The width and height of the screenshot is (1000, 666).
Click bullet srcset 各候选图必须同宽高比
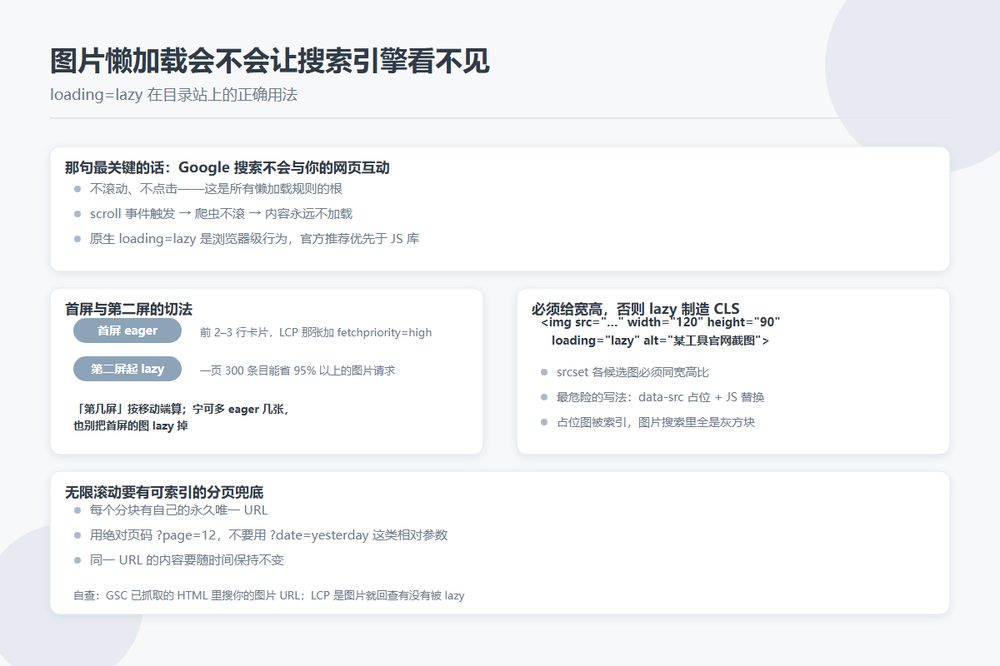[x=632, y=372]
